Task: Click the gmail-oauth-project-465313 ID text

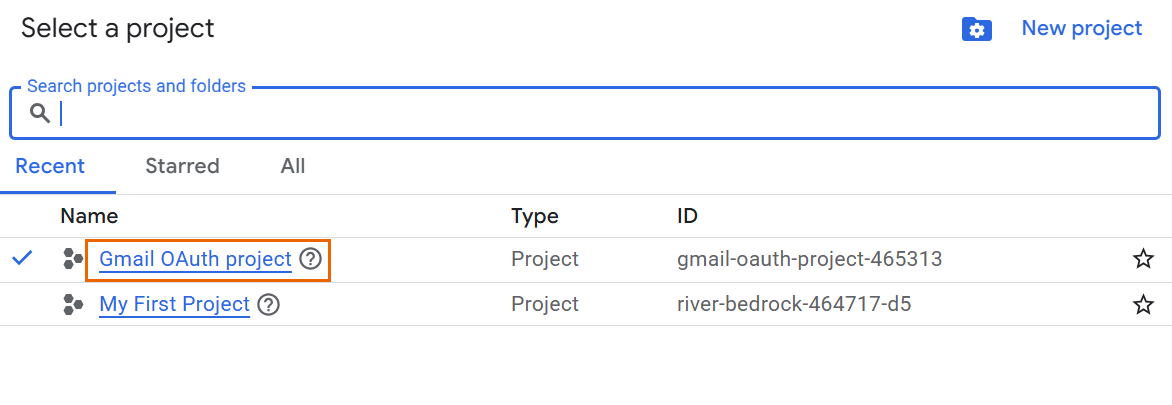Action: [809, 260]
